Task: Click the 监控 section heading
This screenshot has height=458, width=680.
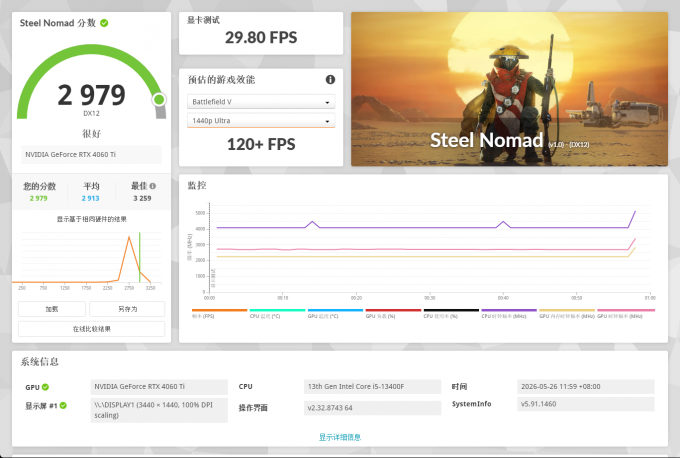Action: click(x=196, y=185)
